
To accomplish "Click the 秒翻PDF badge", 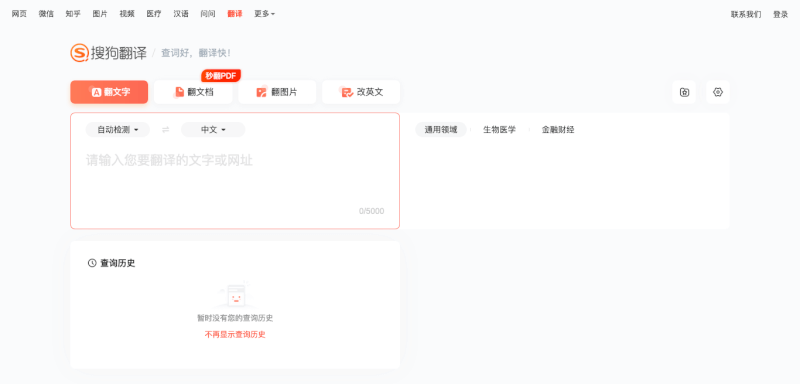I will coord(221,76).
